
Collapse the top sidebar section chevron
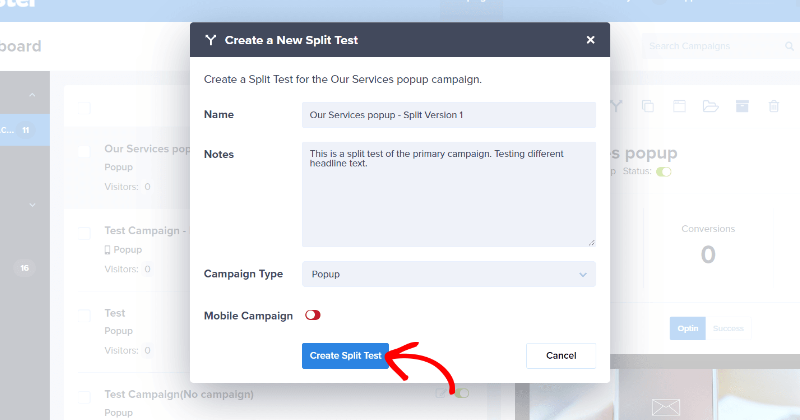pos(31,95)
